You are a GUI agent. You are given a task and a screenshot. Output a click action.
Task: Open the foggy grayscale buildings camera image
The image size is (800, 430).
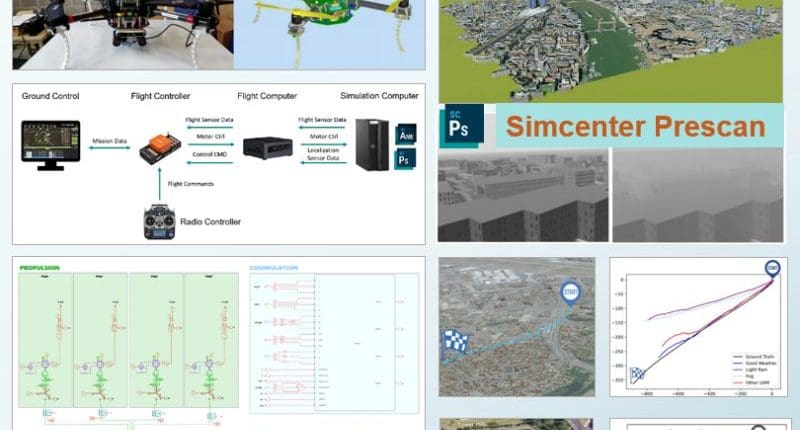698,195
